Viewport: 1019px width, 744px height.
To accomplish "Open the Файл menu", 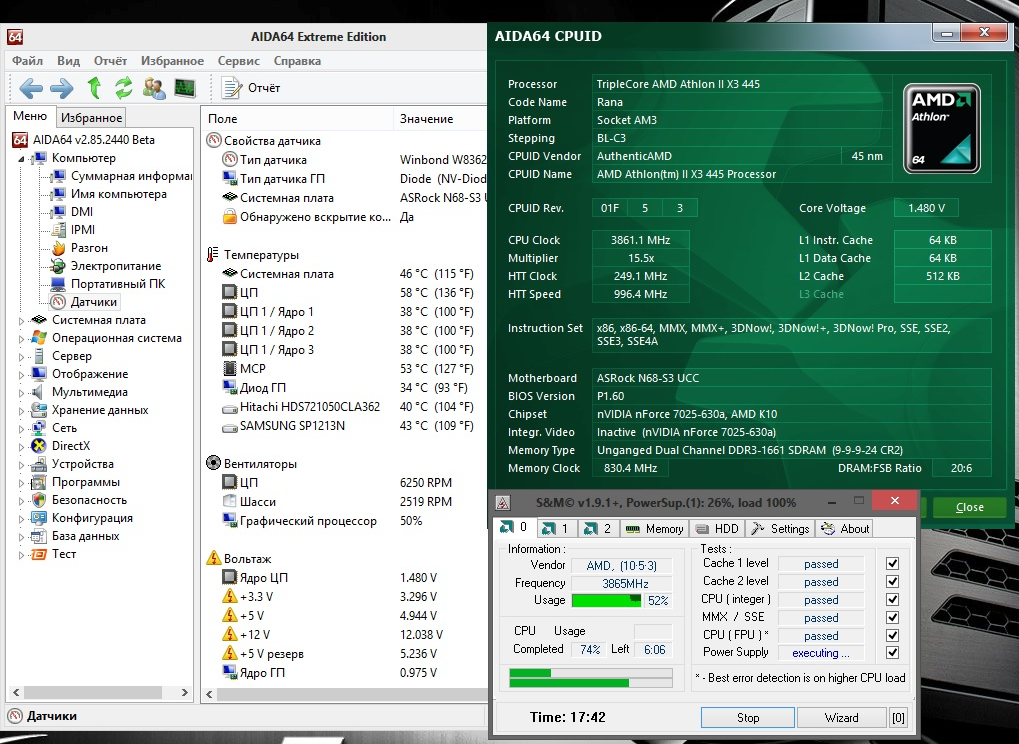I will click(27, 61).
